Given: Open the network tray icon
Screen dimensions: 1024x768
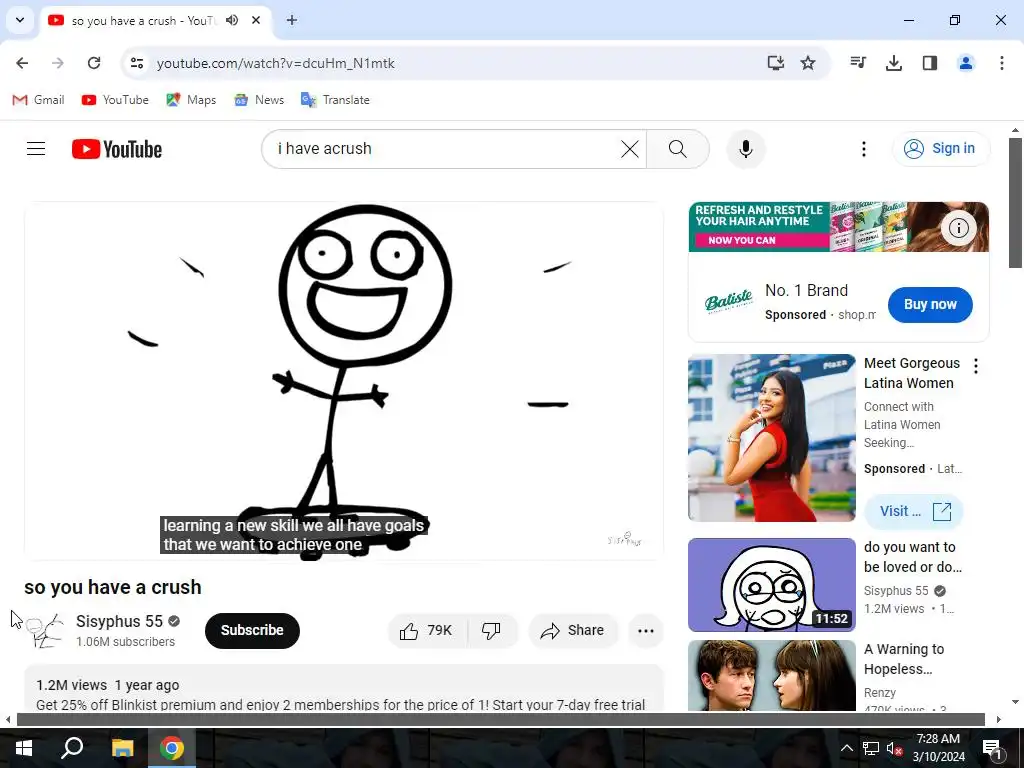Looking at the screenshot, I should coord(871,748).
